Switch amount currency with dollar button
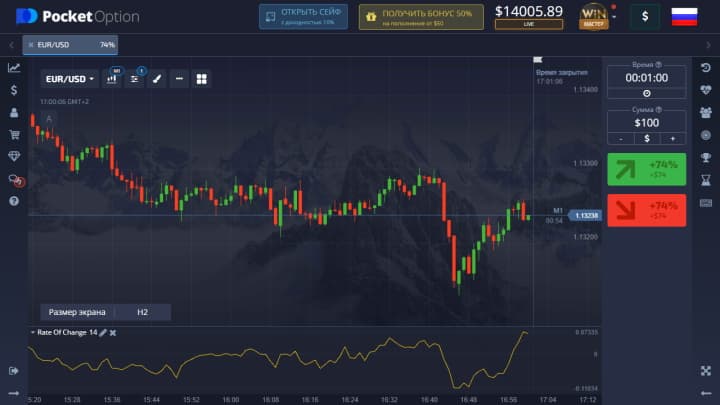720x405 pixels. click(647, 139)
